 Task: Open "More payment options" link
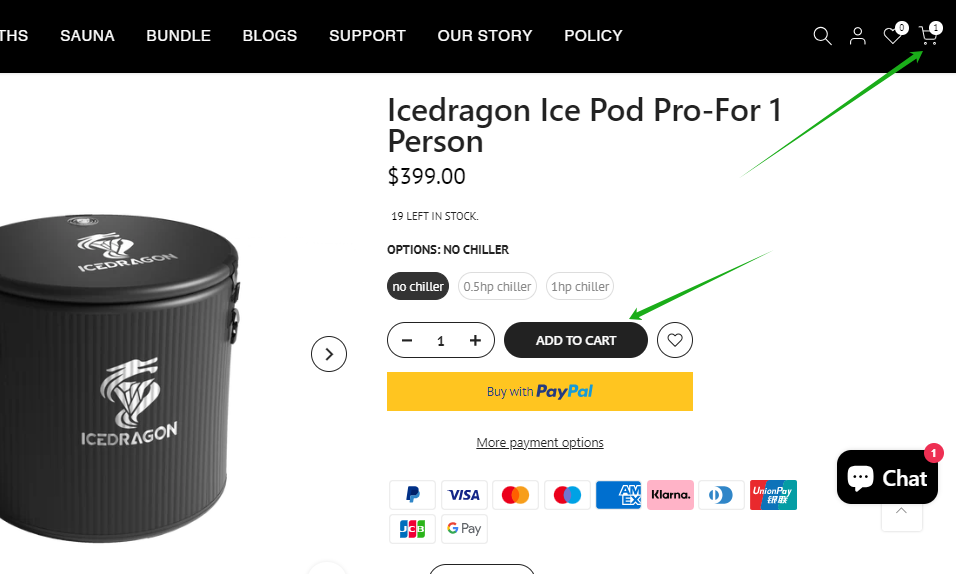(x=540, y=442)
